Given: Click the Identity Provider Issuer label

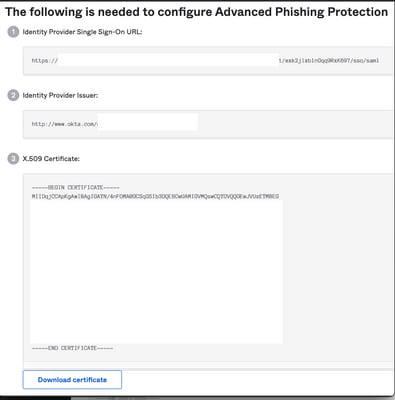Looking at the screenshot, I should coord(60,95).
